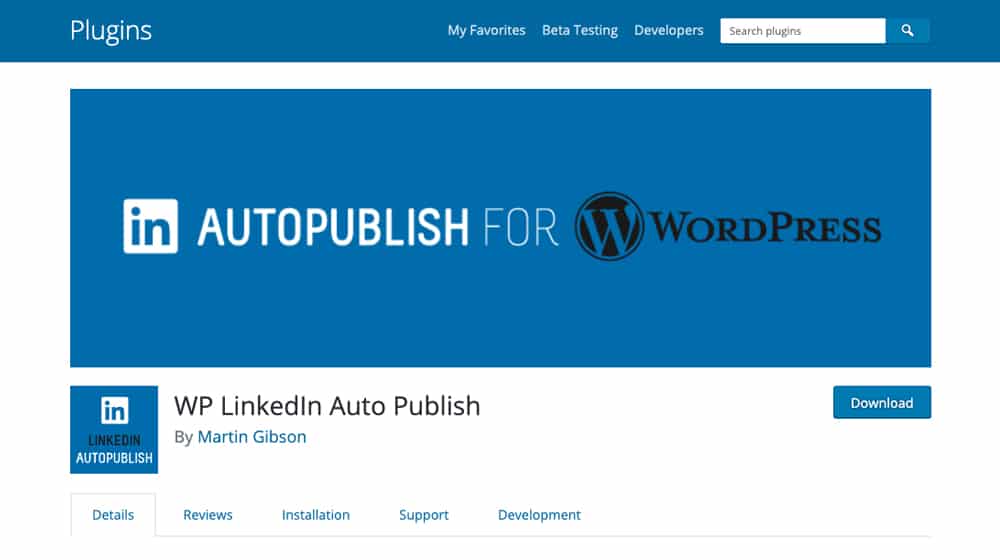Select the Details tab

tap(113, 515)
